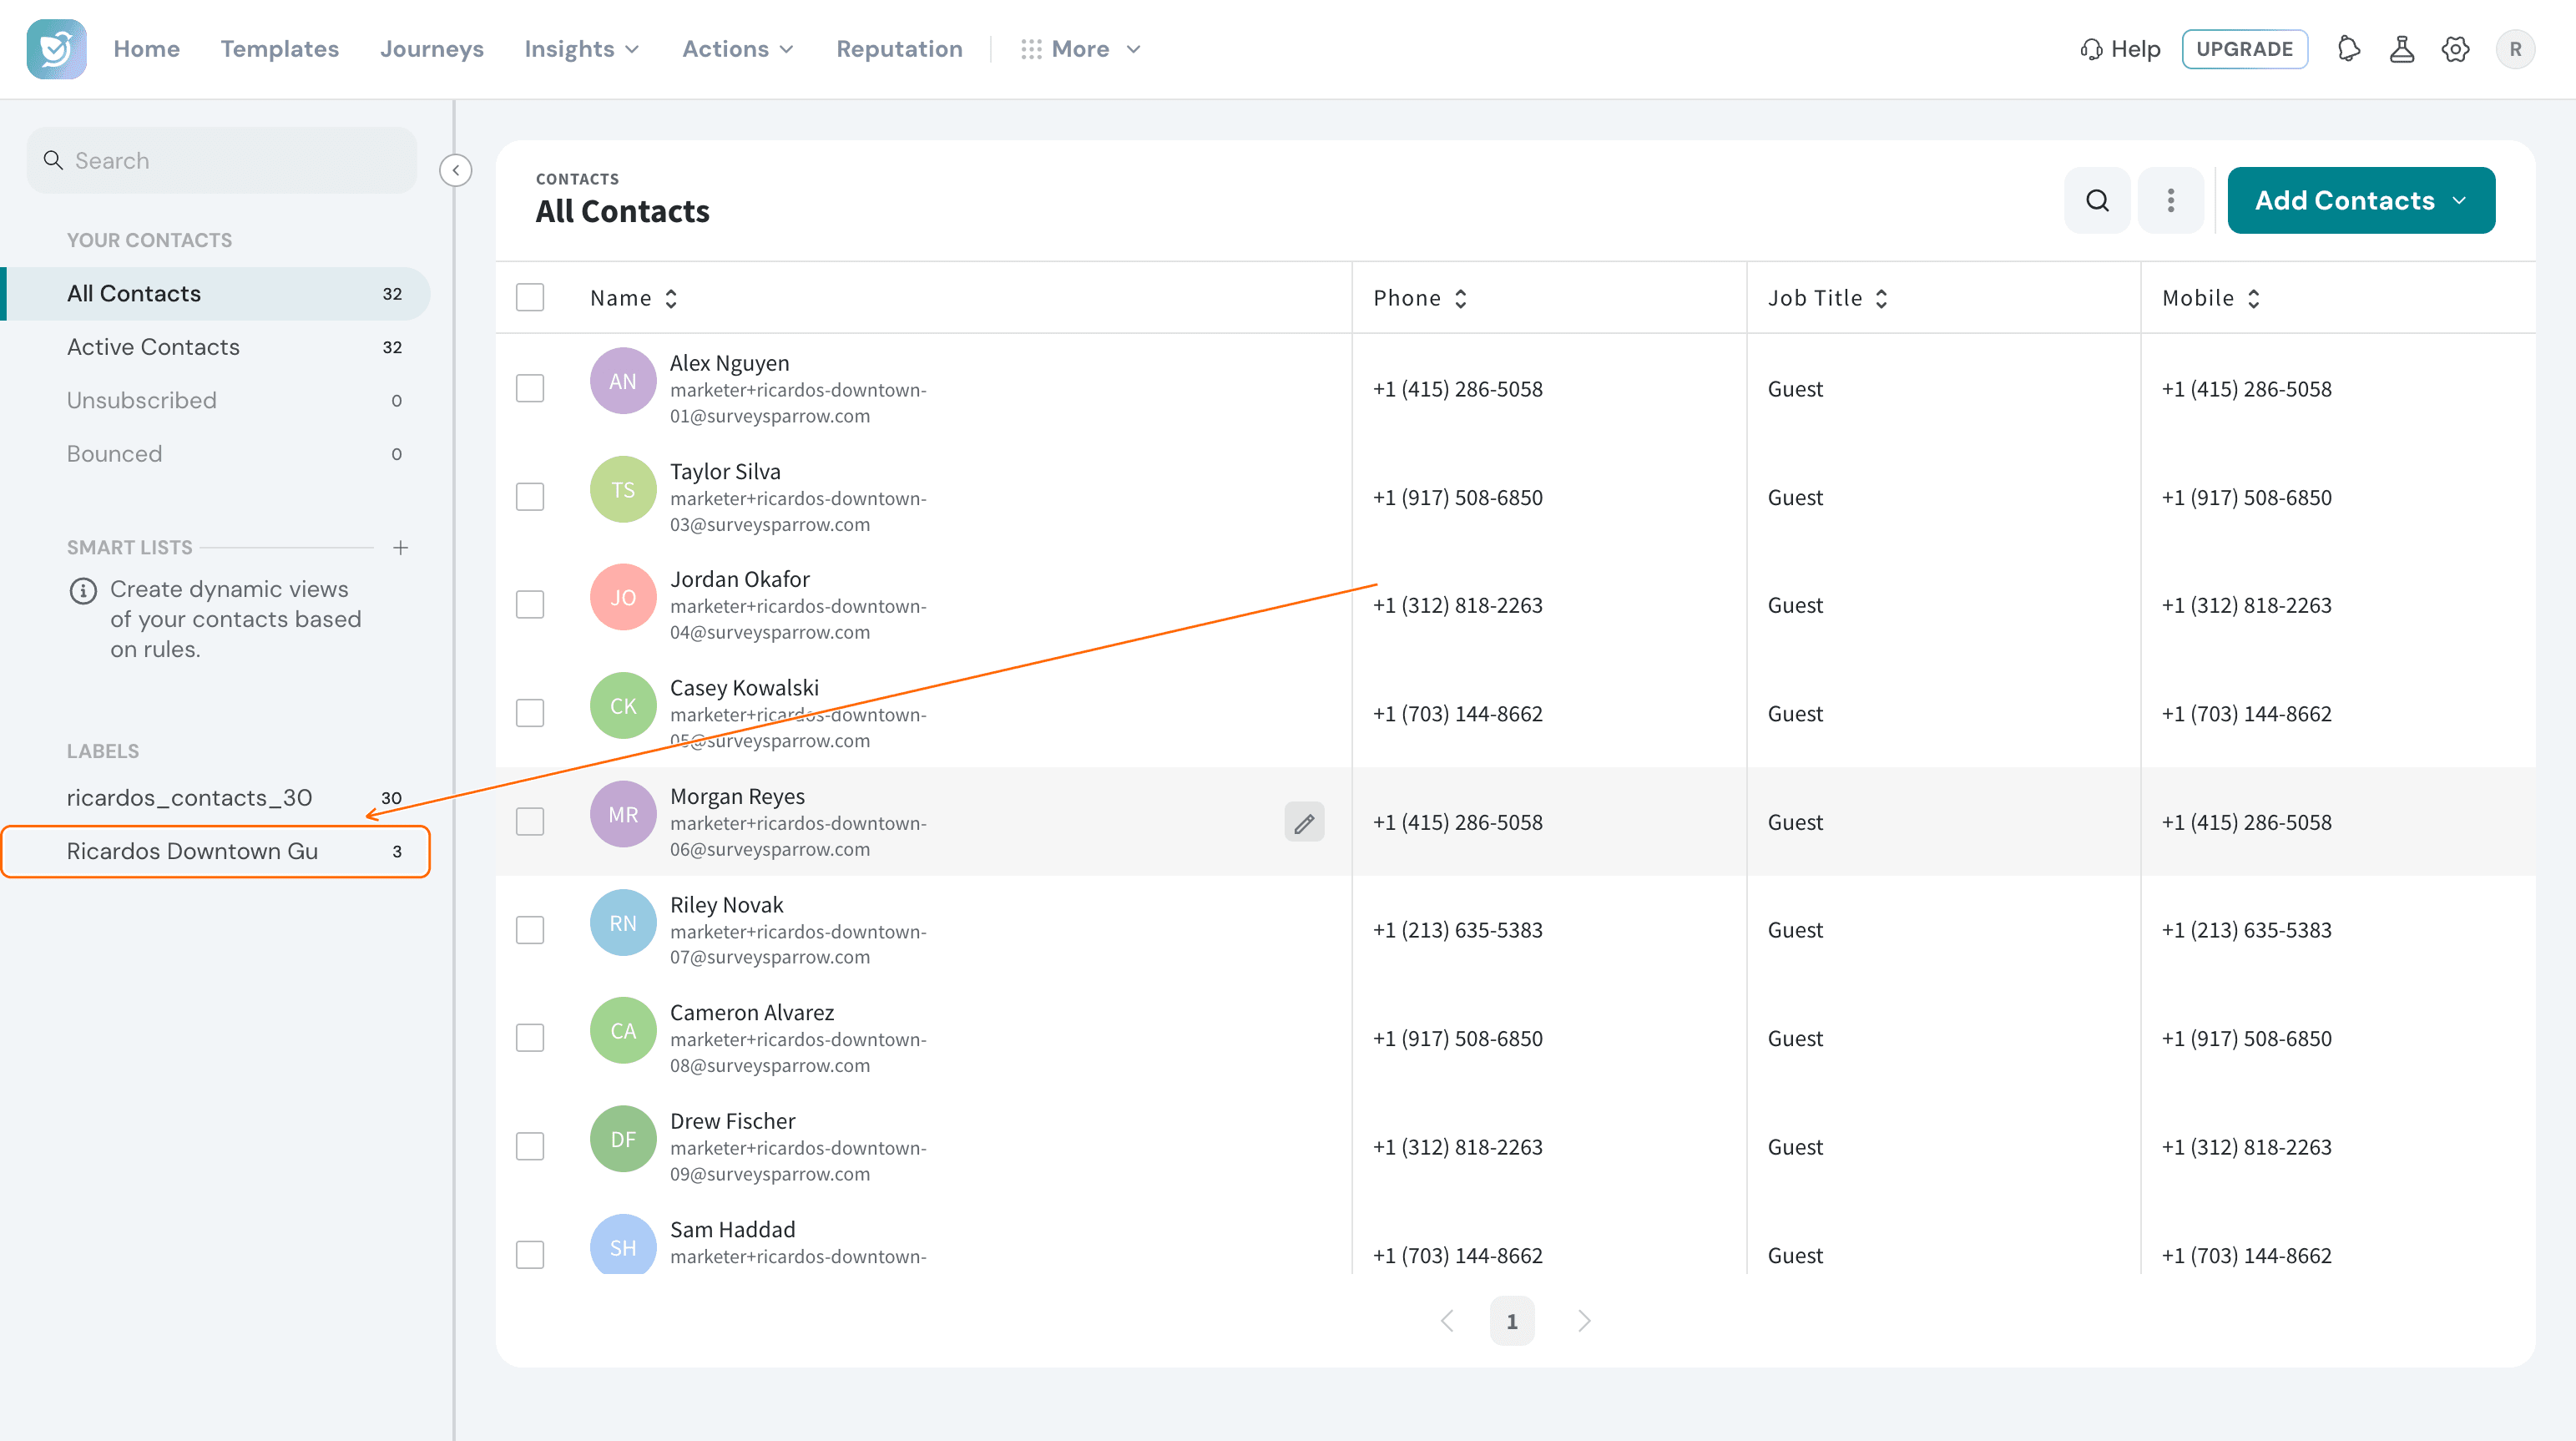Screen dimensions: 2576x1441
Task: Expand the More menu
Action: [x=1081, y=49]
